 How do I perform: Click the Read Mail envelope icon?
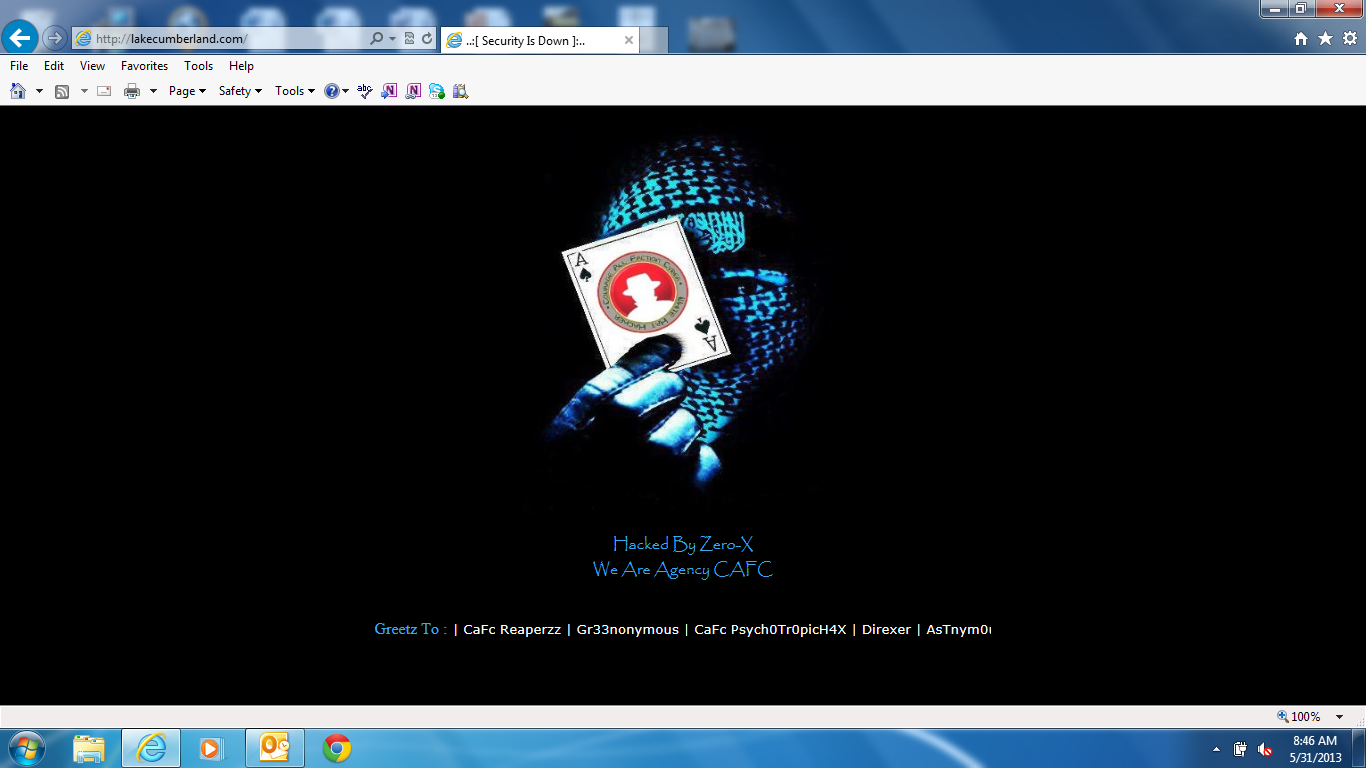pos(104,91)
